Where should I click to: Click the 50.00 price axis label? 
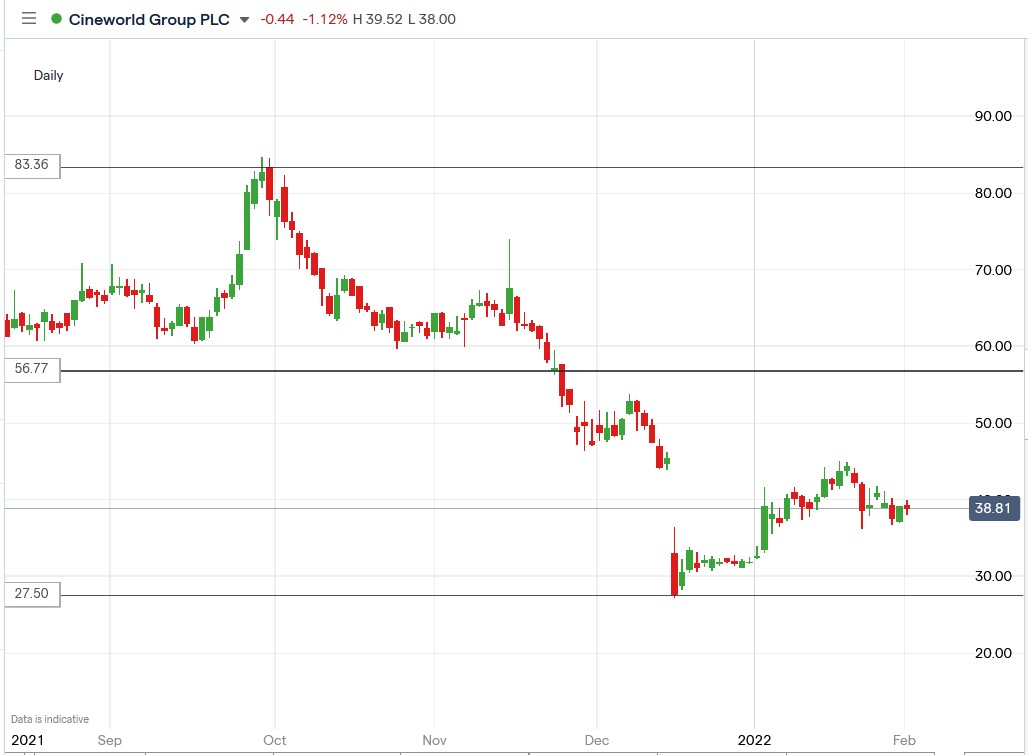pos(993,423)
